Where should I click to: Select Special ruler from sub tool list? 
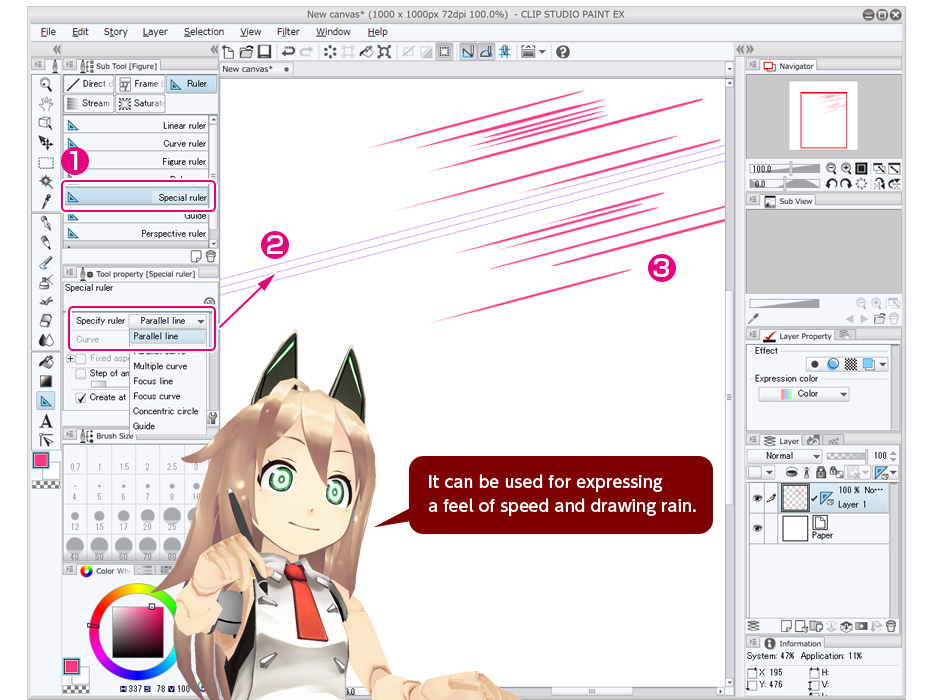139,197
